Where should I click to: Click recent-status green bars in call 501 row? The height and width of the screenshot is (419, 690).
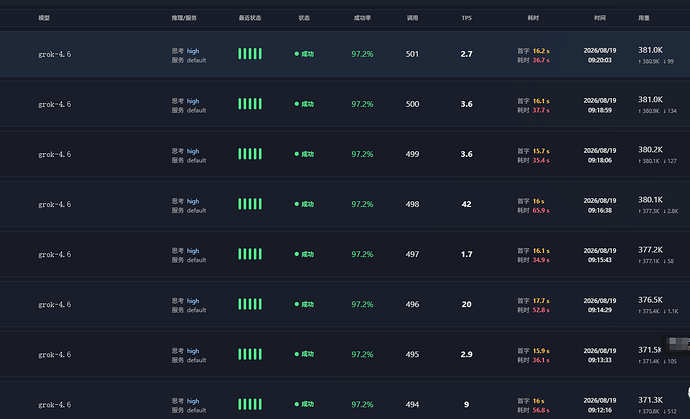coord(250,54)
